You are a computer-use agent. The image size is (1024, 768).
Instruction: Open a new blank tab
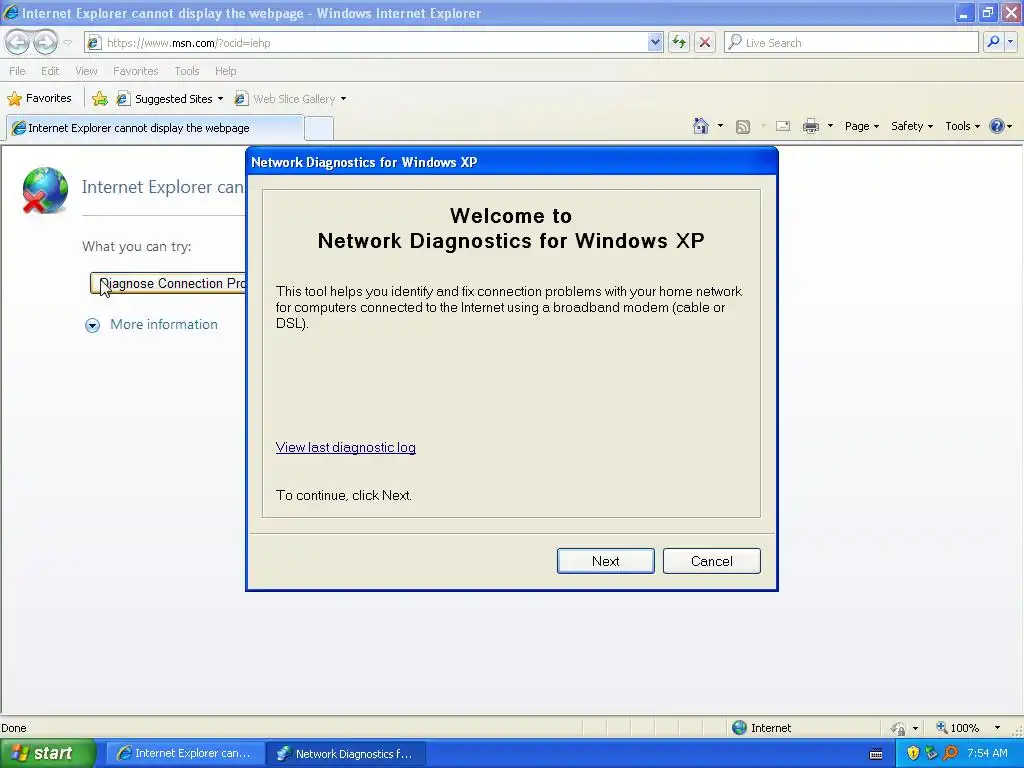tap(319, 129)
